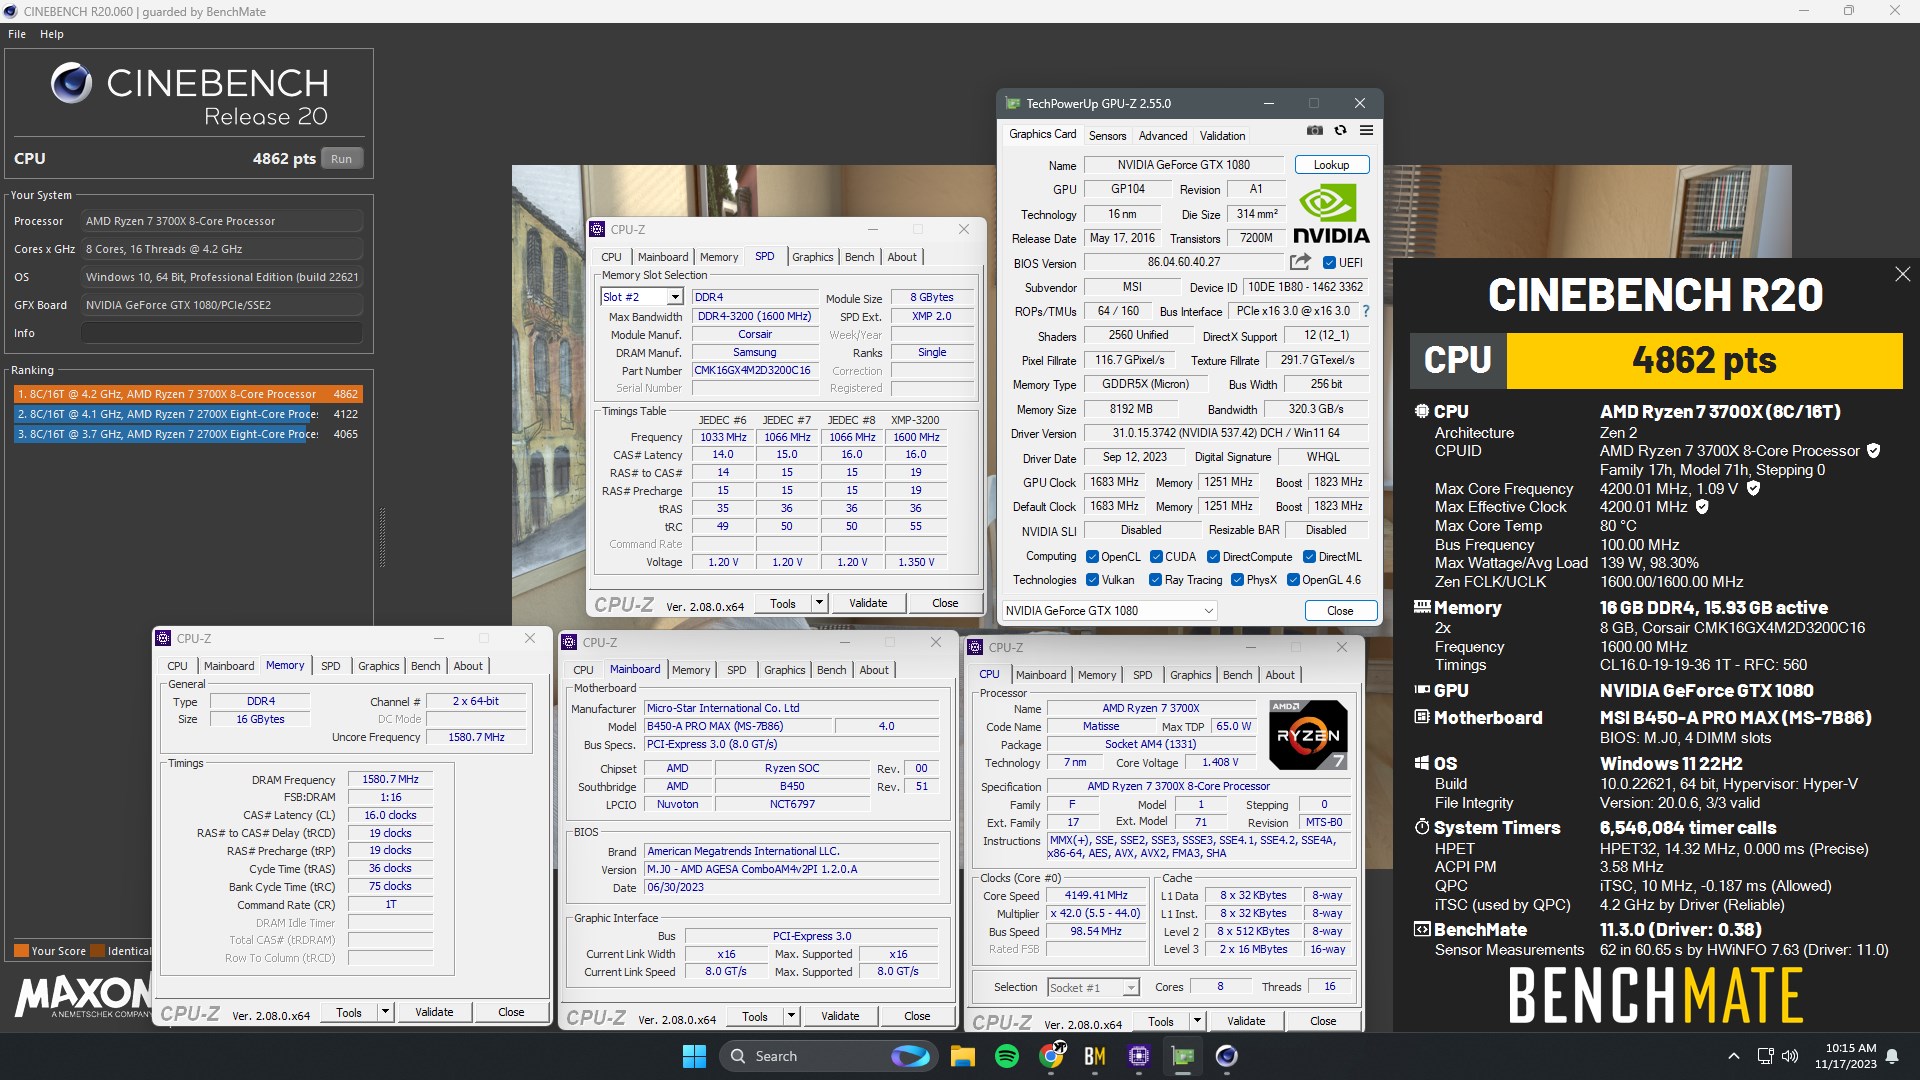Run the Cinebench CPU test
The width and height of the screenshot is (1920, 1080).
click(341, 159)
